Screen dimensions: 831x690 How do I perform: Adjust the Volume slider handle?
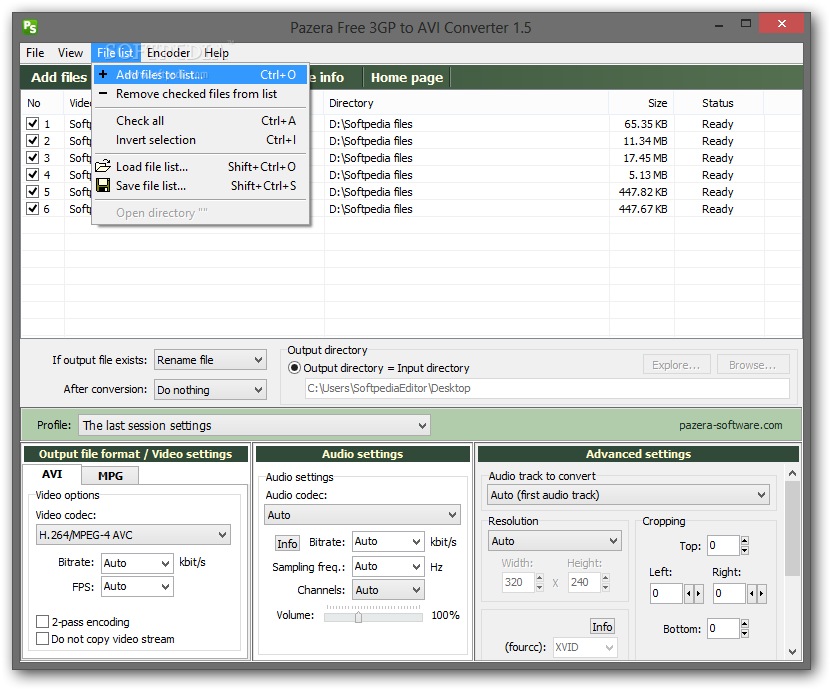(x=358, y=617)
